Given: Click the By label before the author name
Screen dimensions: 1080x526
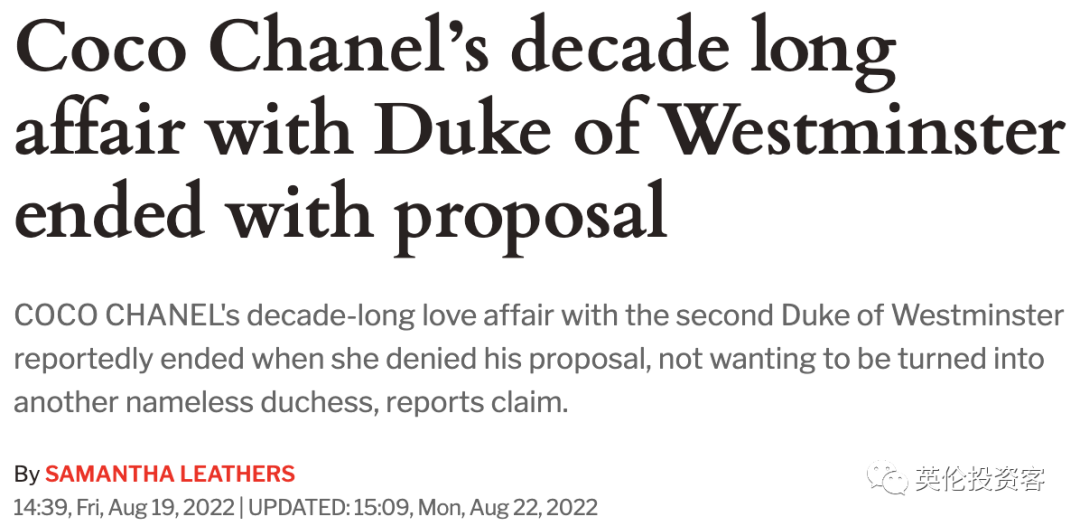Looking at the screenshot, I should [27, 474].
